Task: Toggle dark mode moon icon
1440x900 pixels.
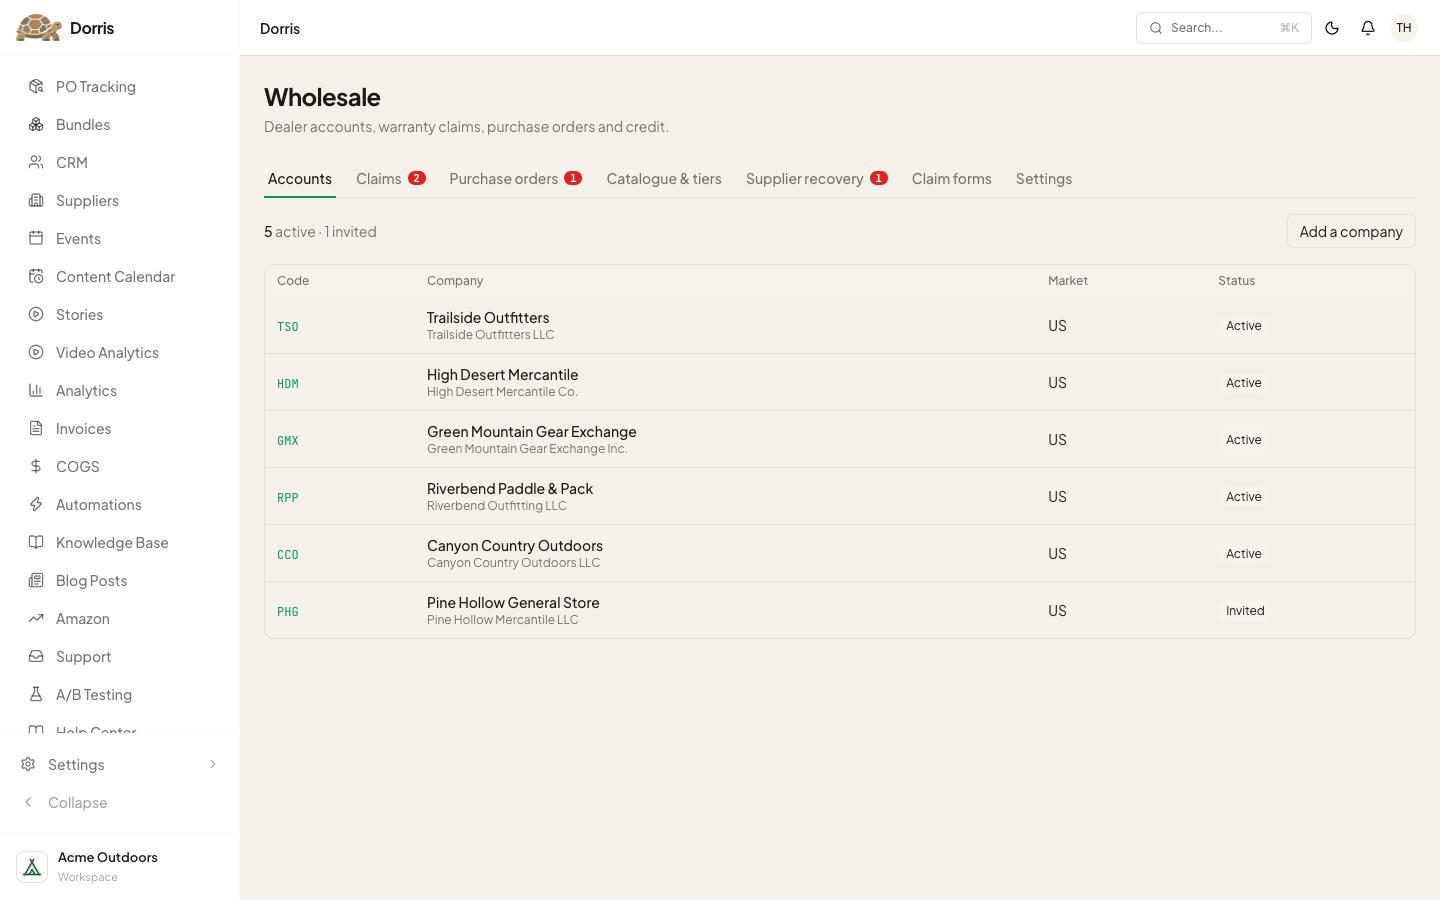Action: click(x=1332, y=28)
